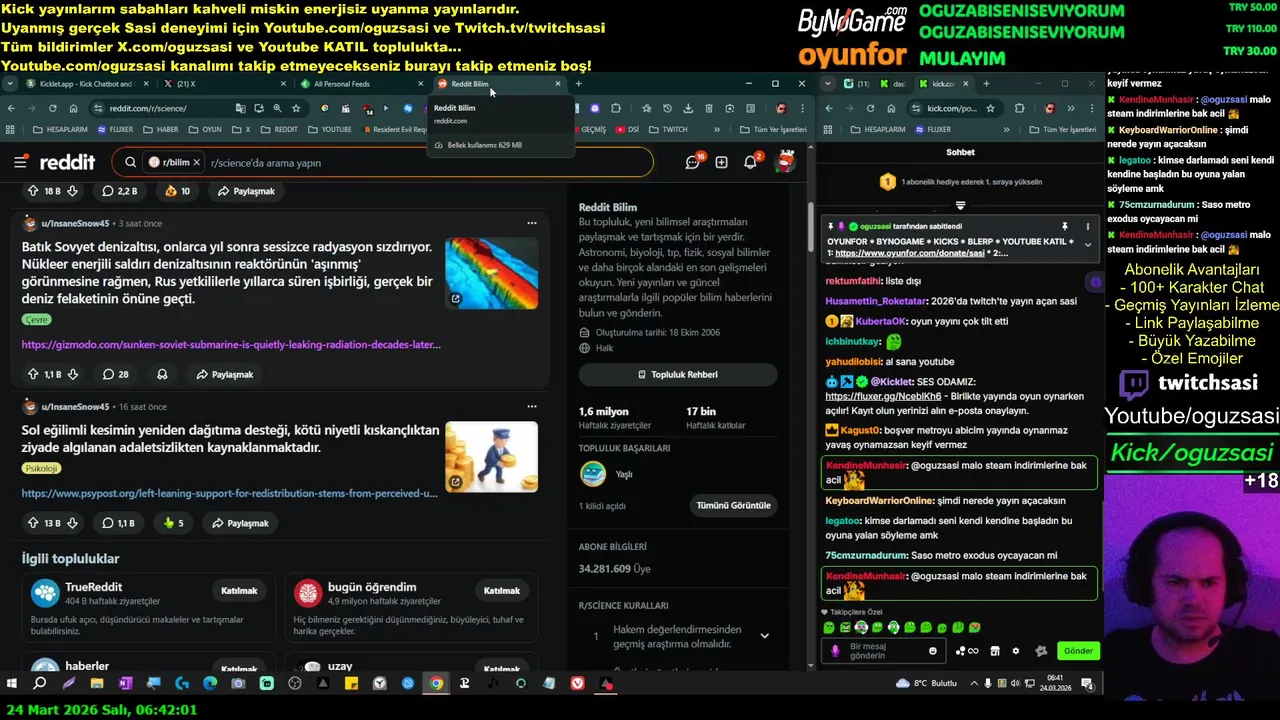Open 1,1 B comments on redistribution post
Viewport: 1280px width, 720px height.
point(119,523)
